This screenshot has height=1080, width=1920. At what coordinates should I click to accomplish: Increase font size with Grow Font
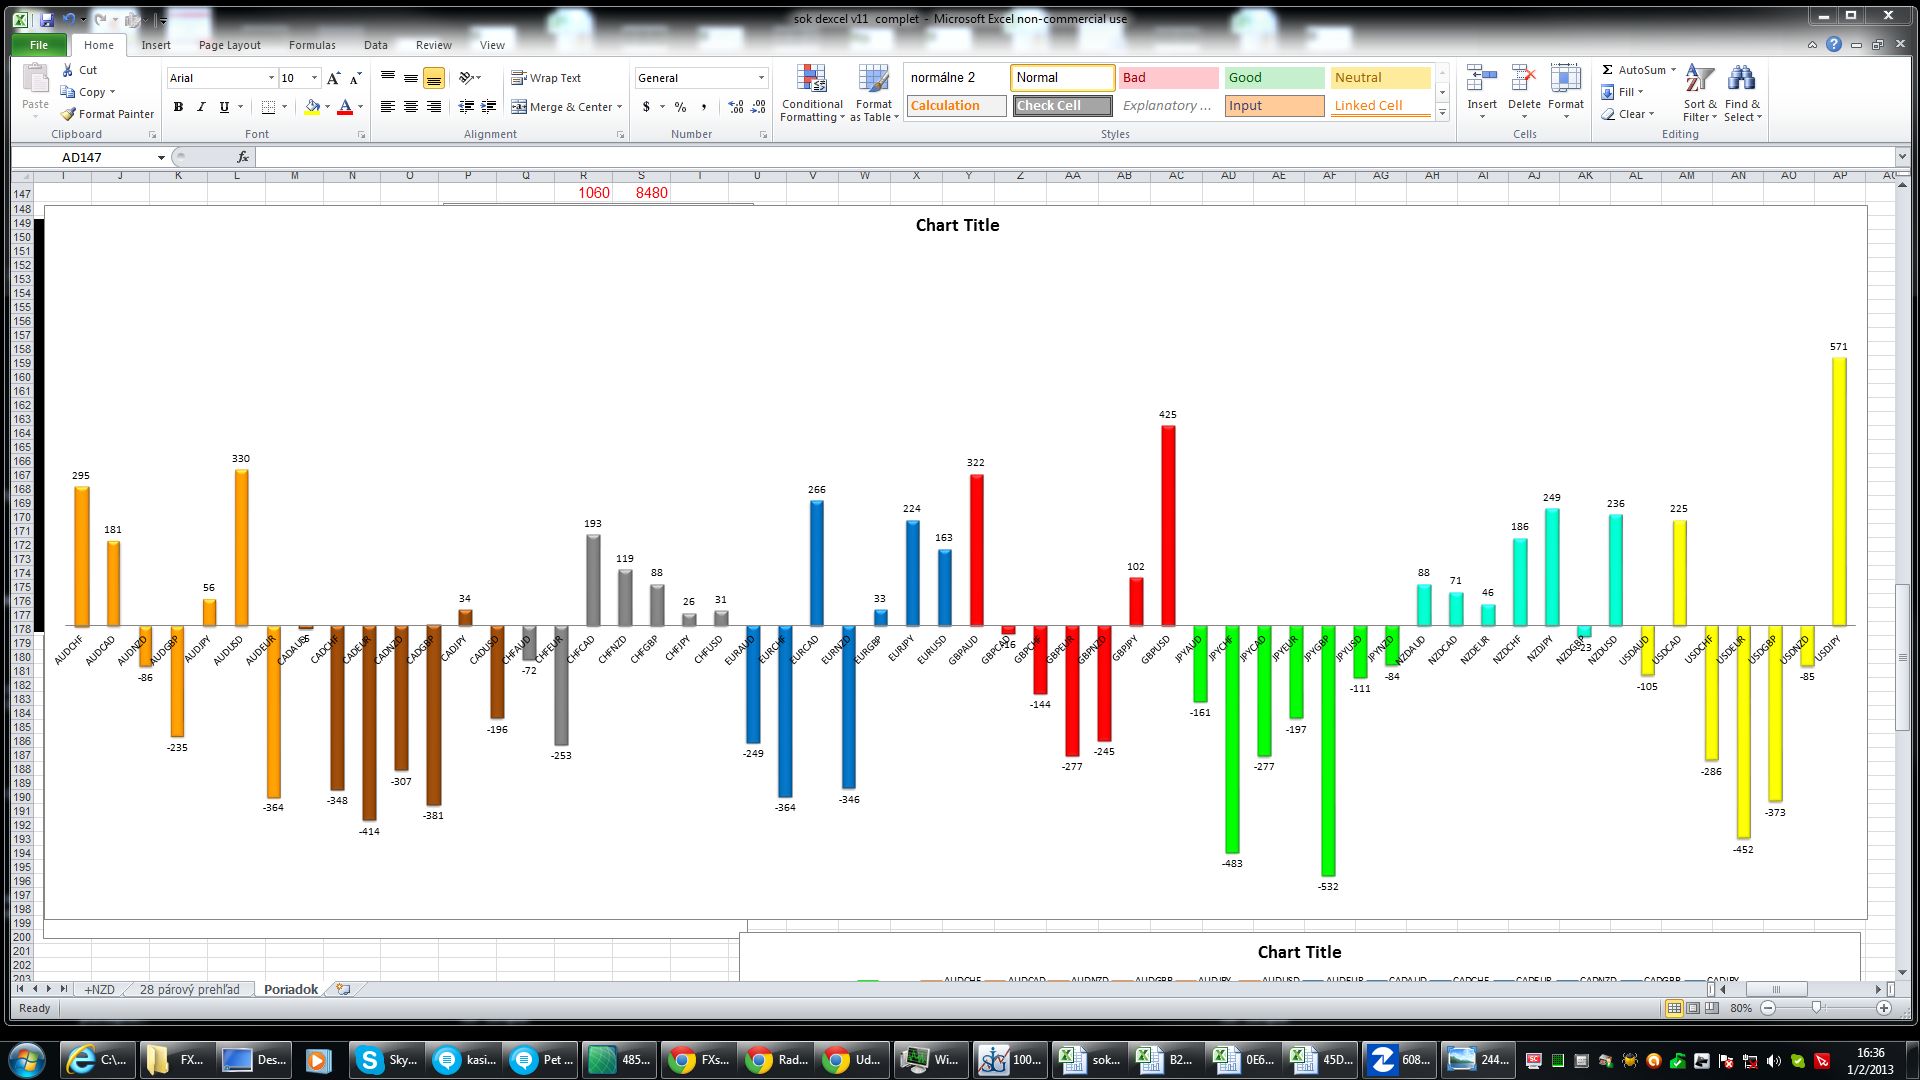(334, 78)
